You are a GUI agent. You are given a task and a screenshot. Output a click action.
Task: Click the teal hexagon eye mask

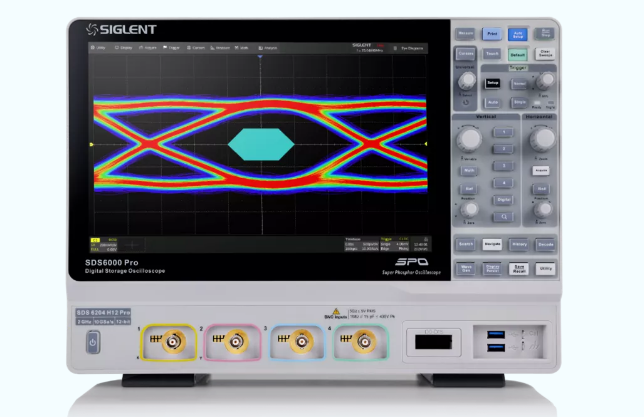[x=261, y=144]
